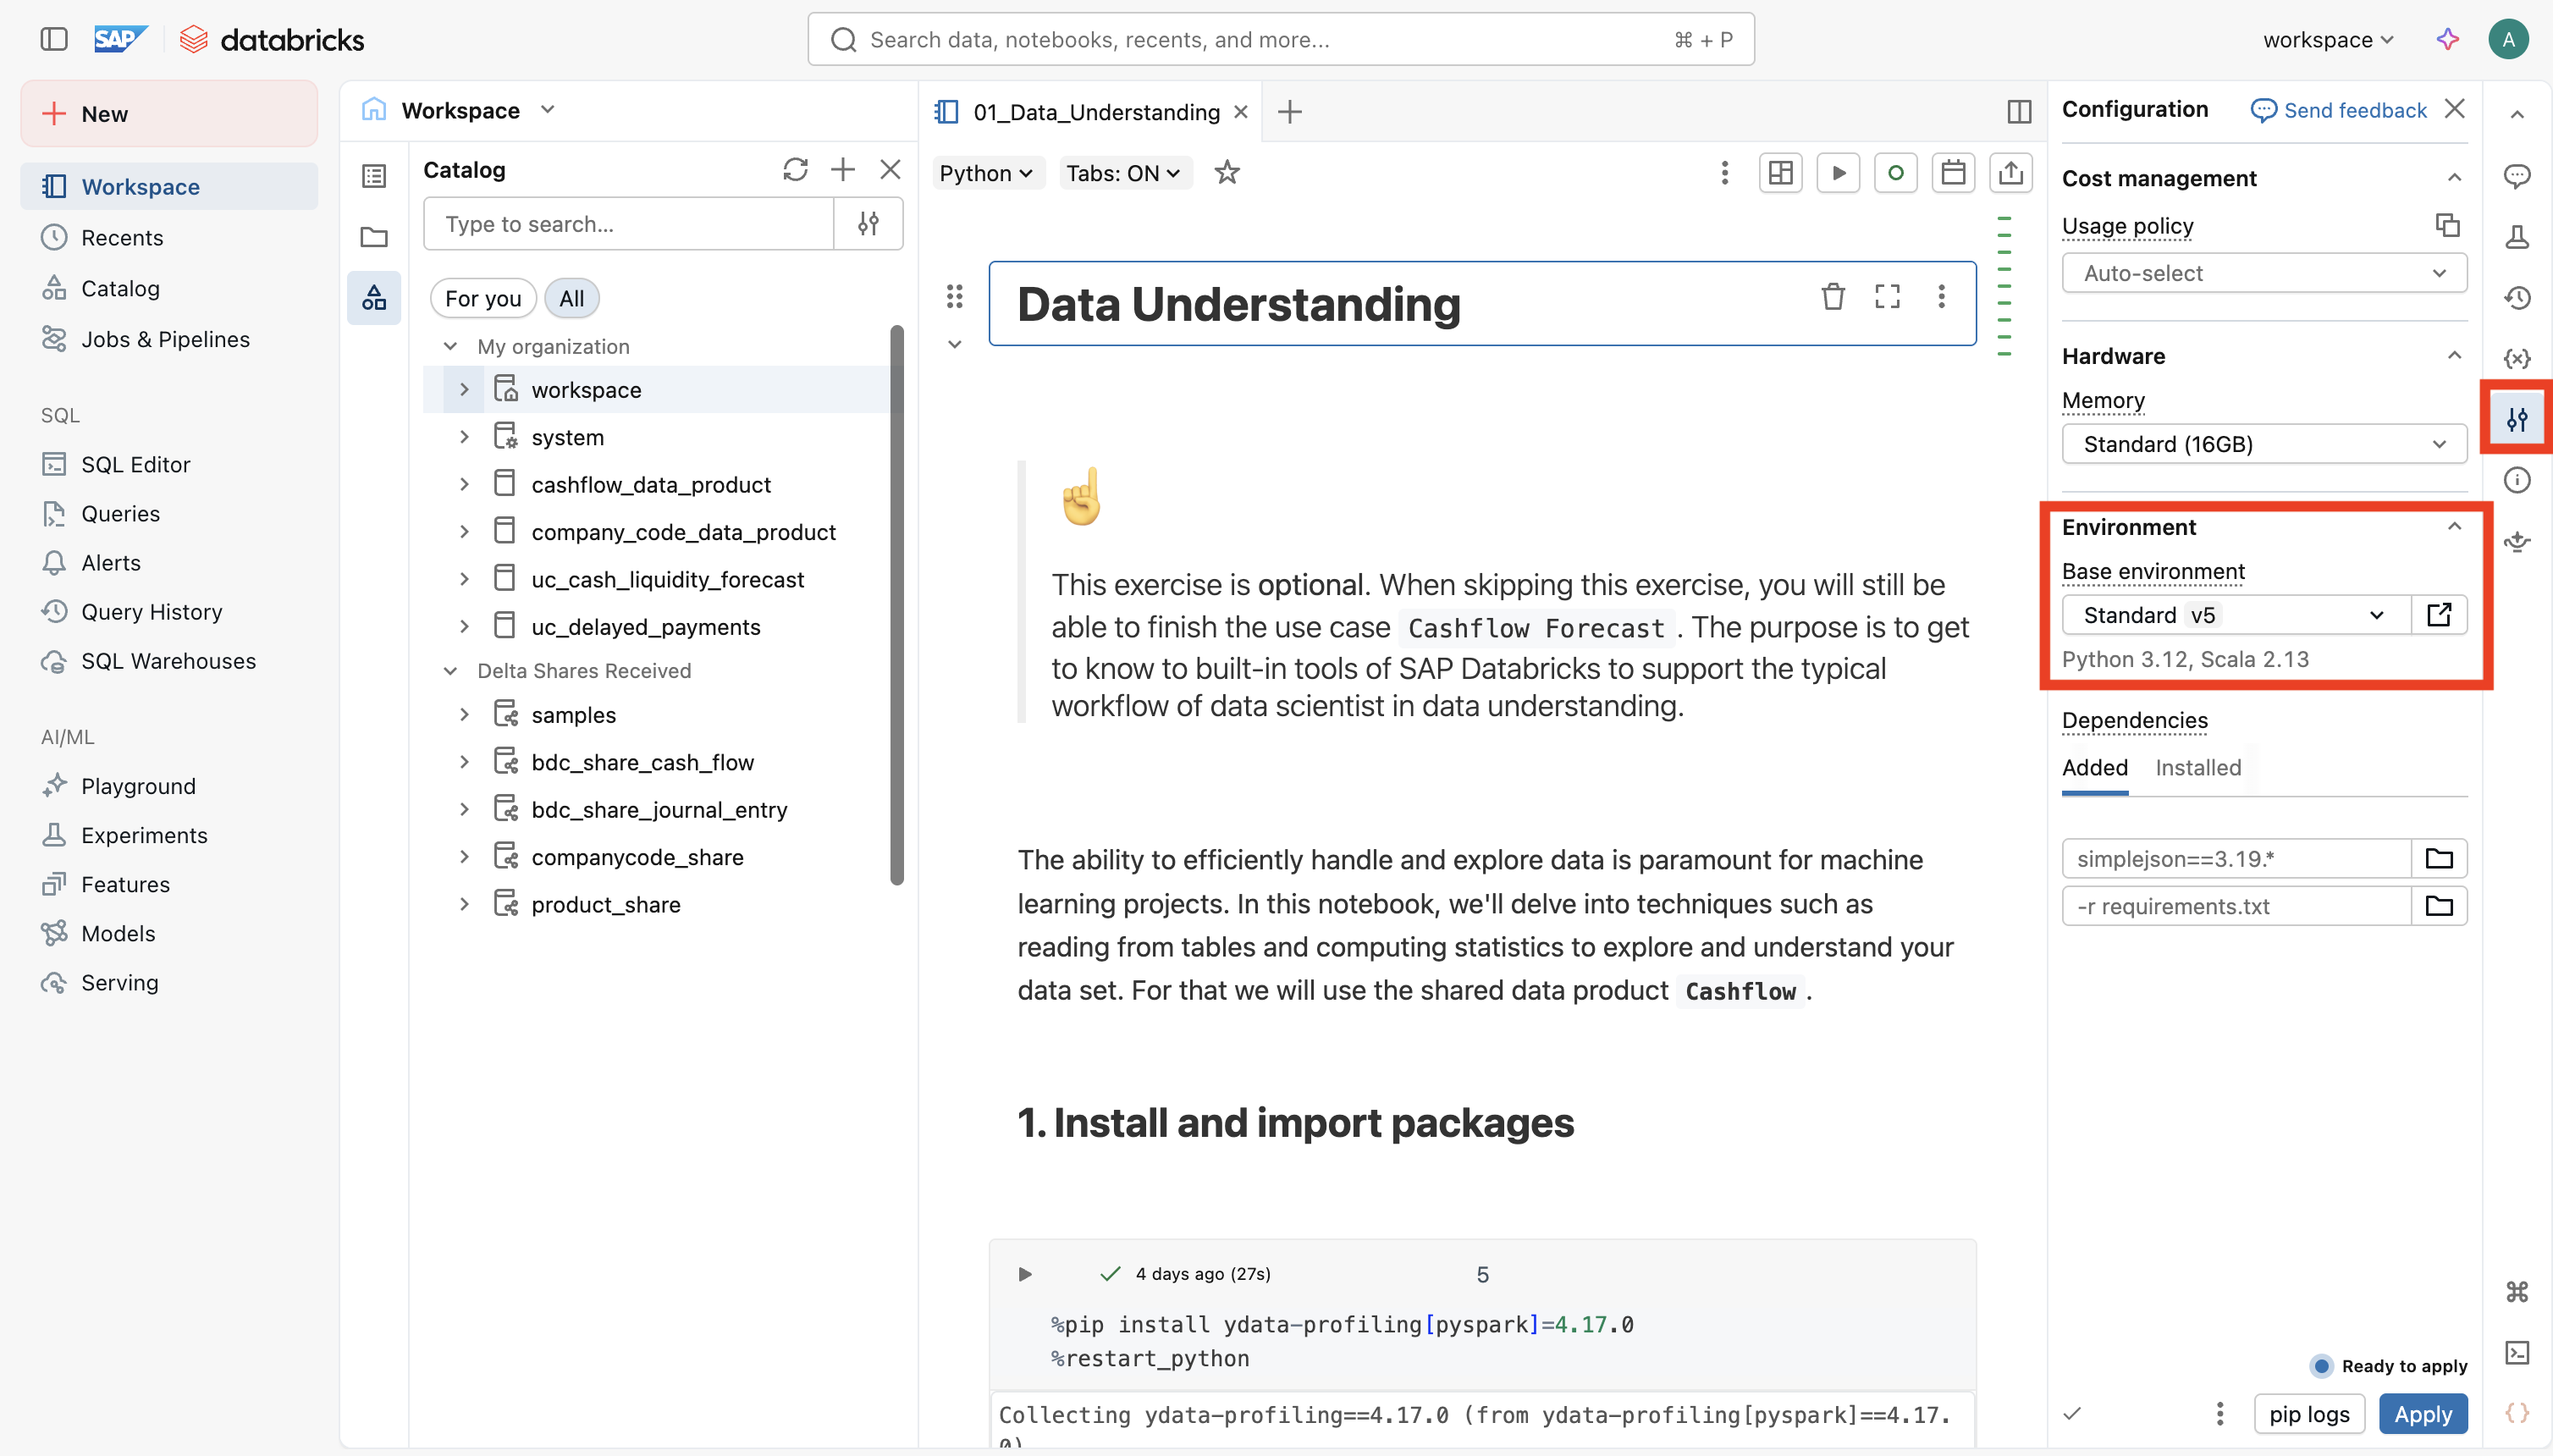2553x1456 pixels.
Task: Open notebook kebab menu in toolbar
Action: coord(1724,173)
